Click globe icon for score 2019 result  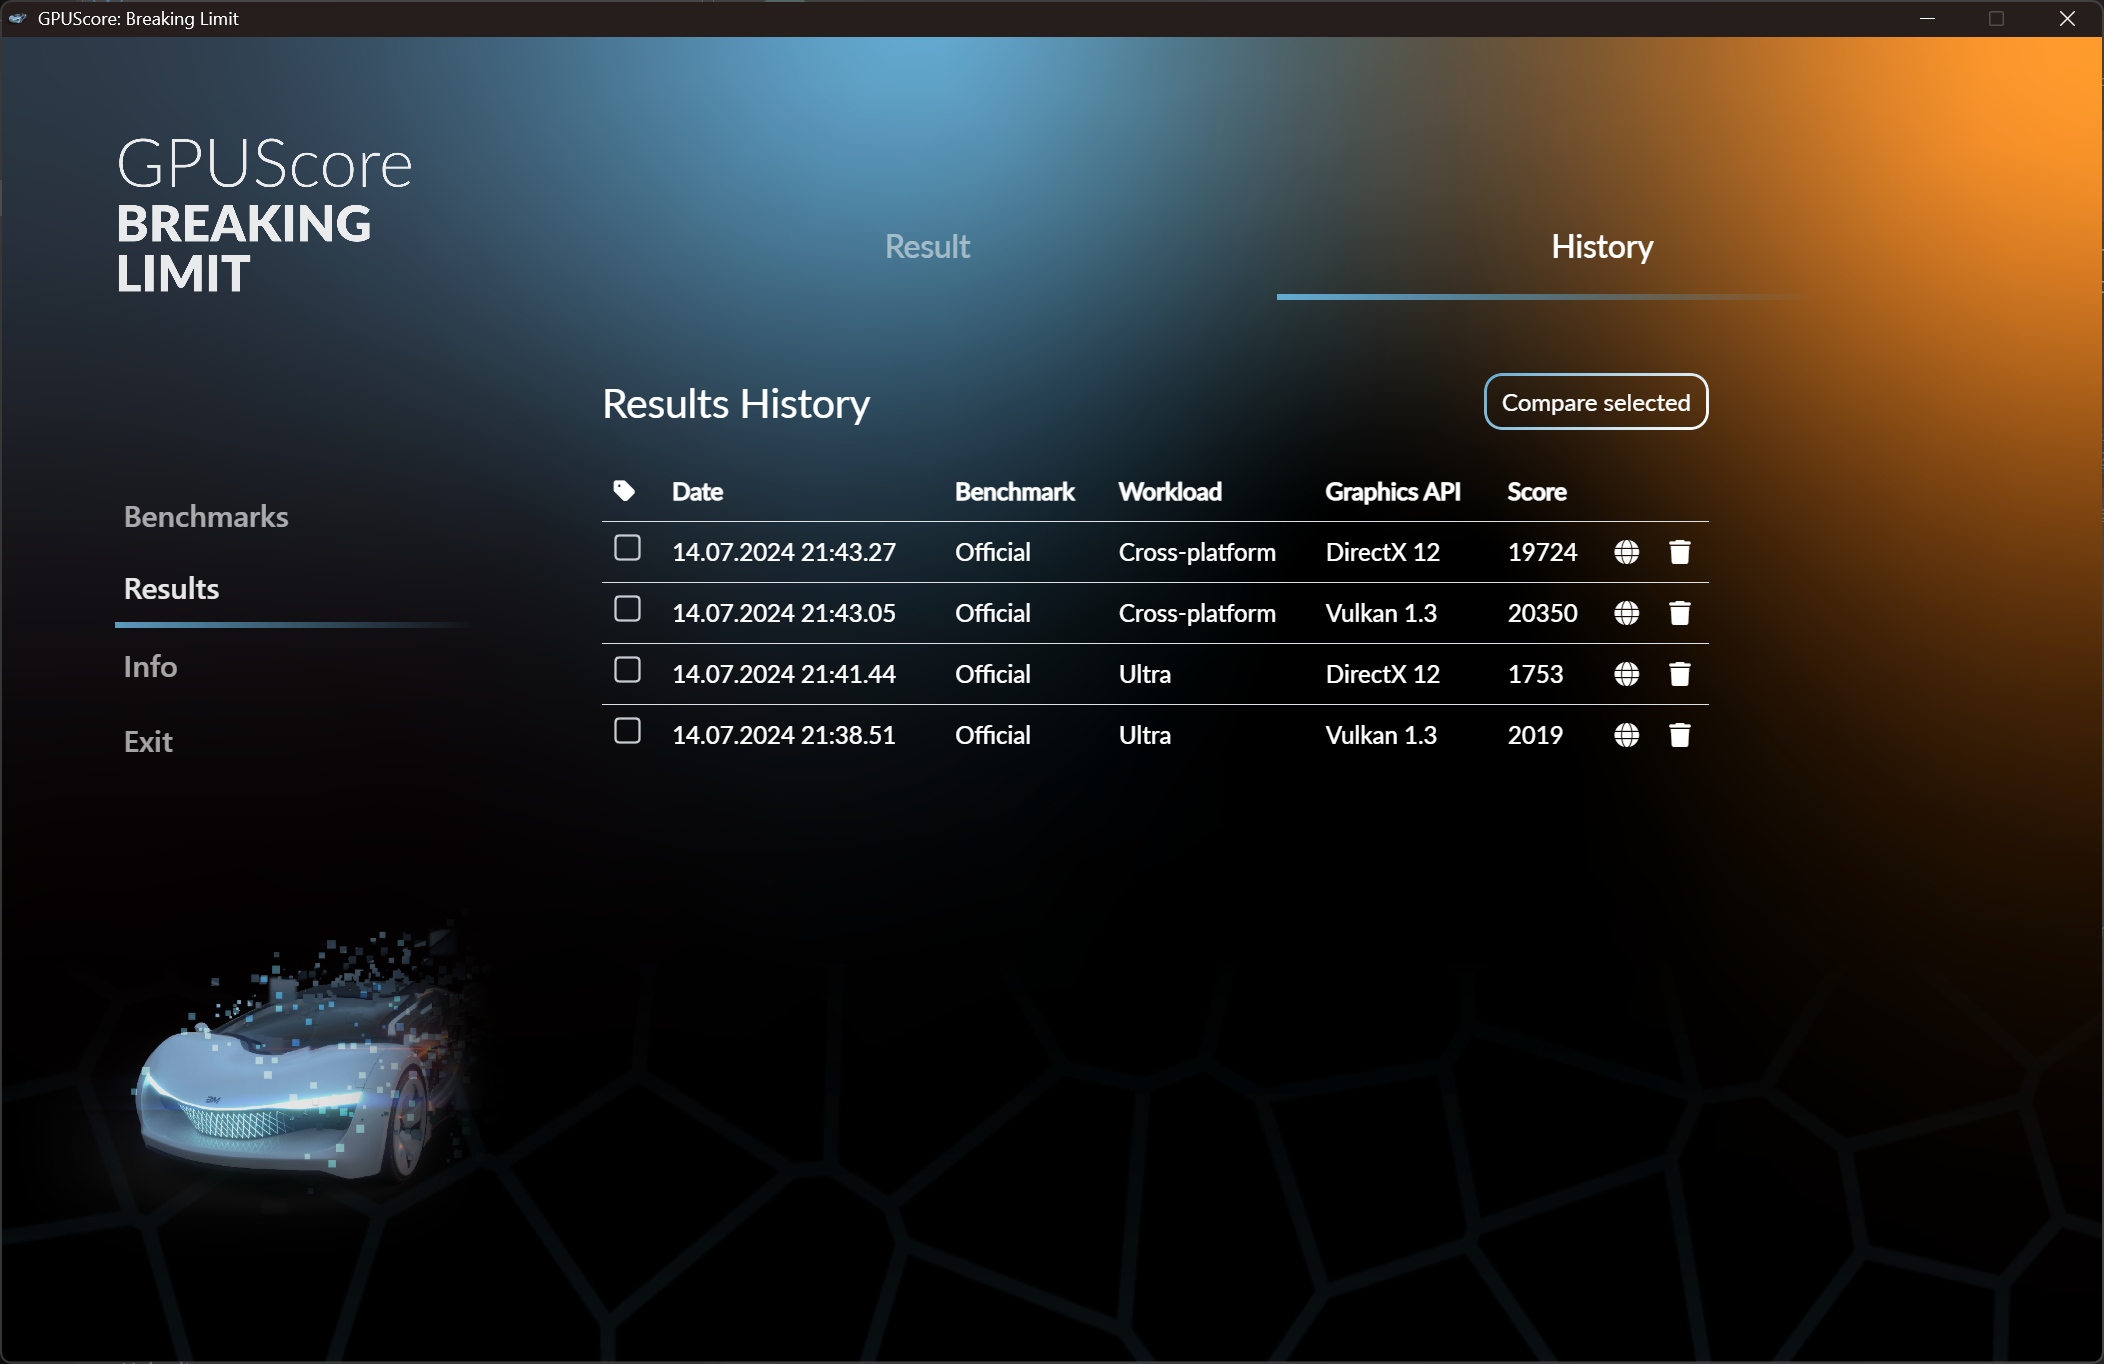pos(1626,735)
